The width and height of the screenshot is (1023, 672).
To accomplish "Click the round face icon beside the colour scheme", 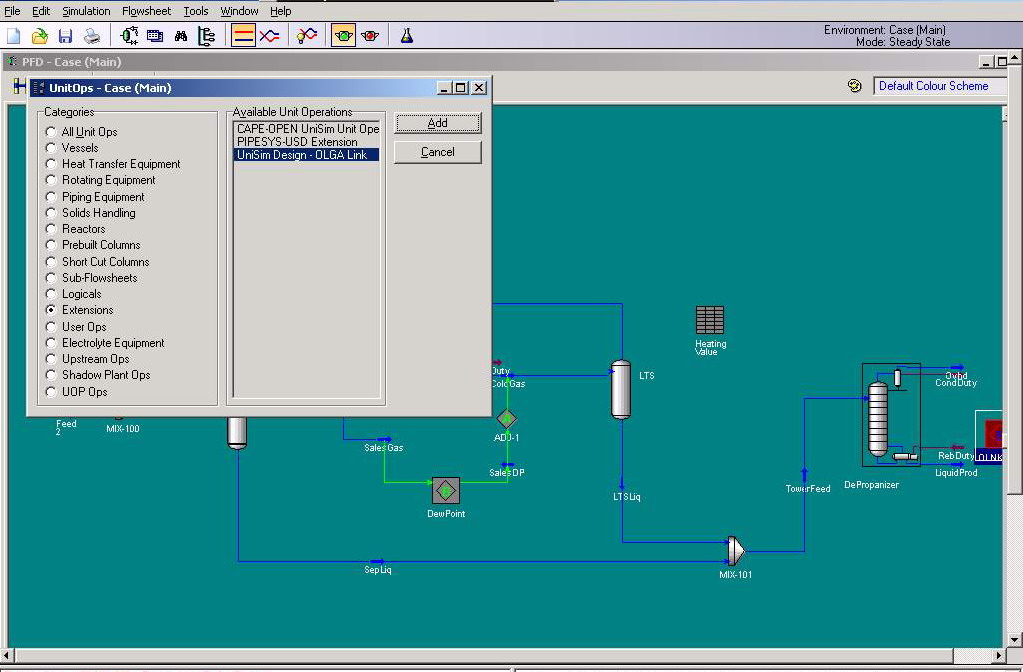I will point(855,85).
